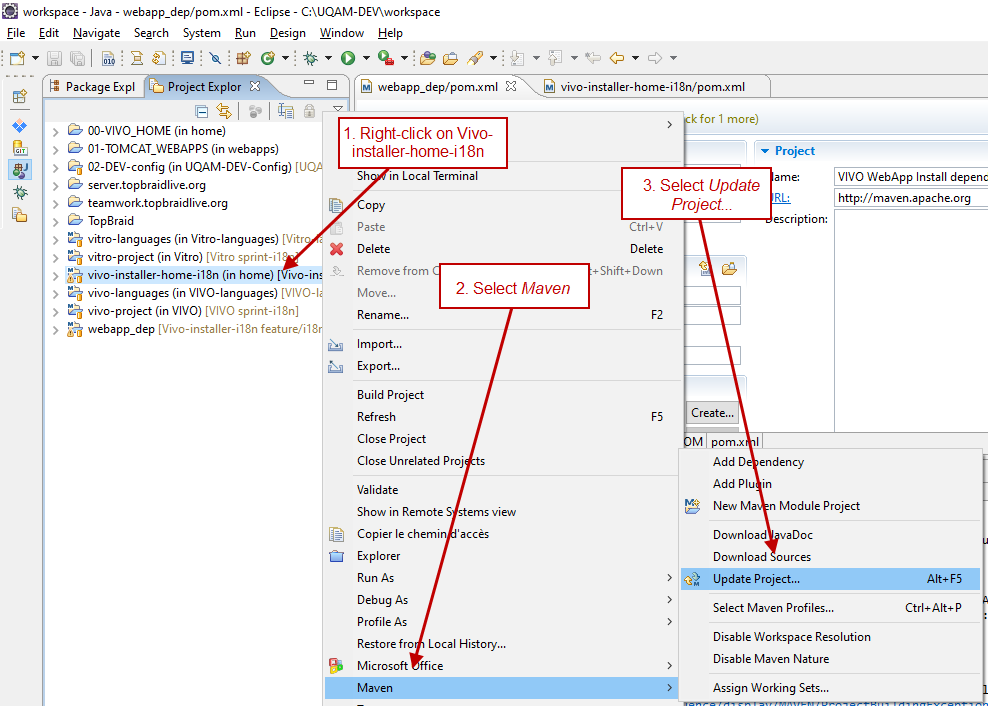
Task: Click the Open Perspective sidebar icon
Action: tap(20, 96)
